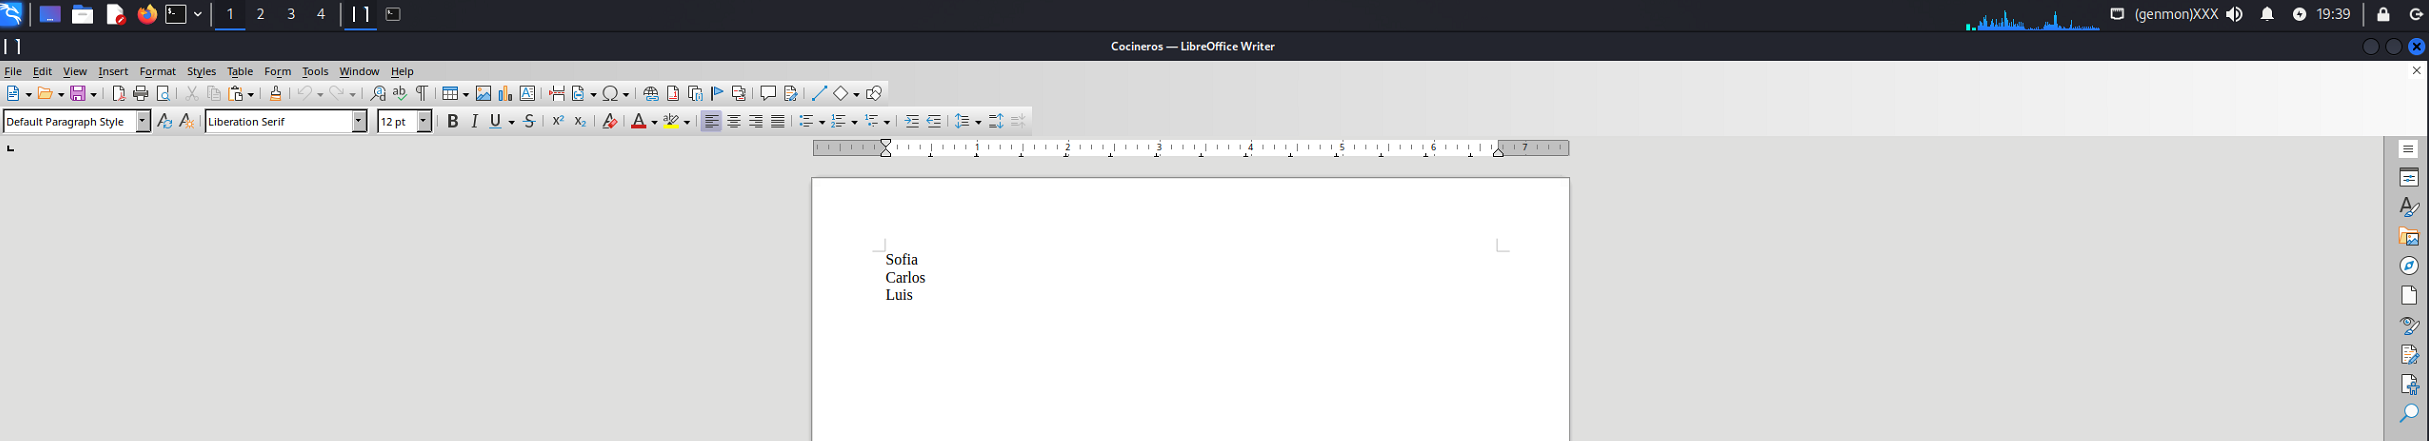
Task: Open the Tools menu
Action: coord(315,72)
